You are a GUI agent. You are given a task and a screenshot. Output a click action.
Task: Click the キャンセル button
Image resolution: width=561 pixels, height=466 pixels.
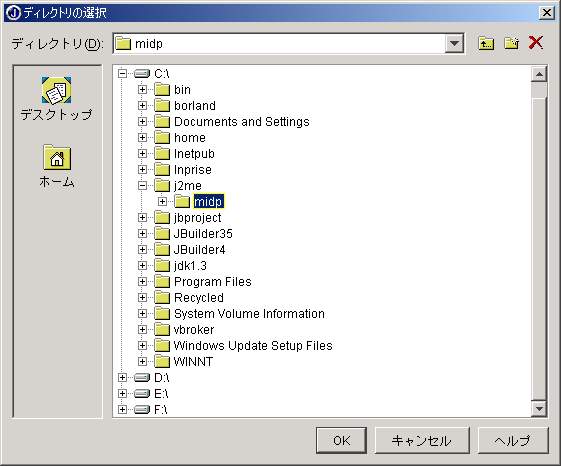[x=422, y=440]
